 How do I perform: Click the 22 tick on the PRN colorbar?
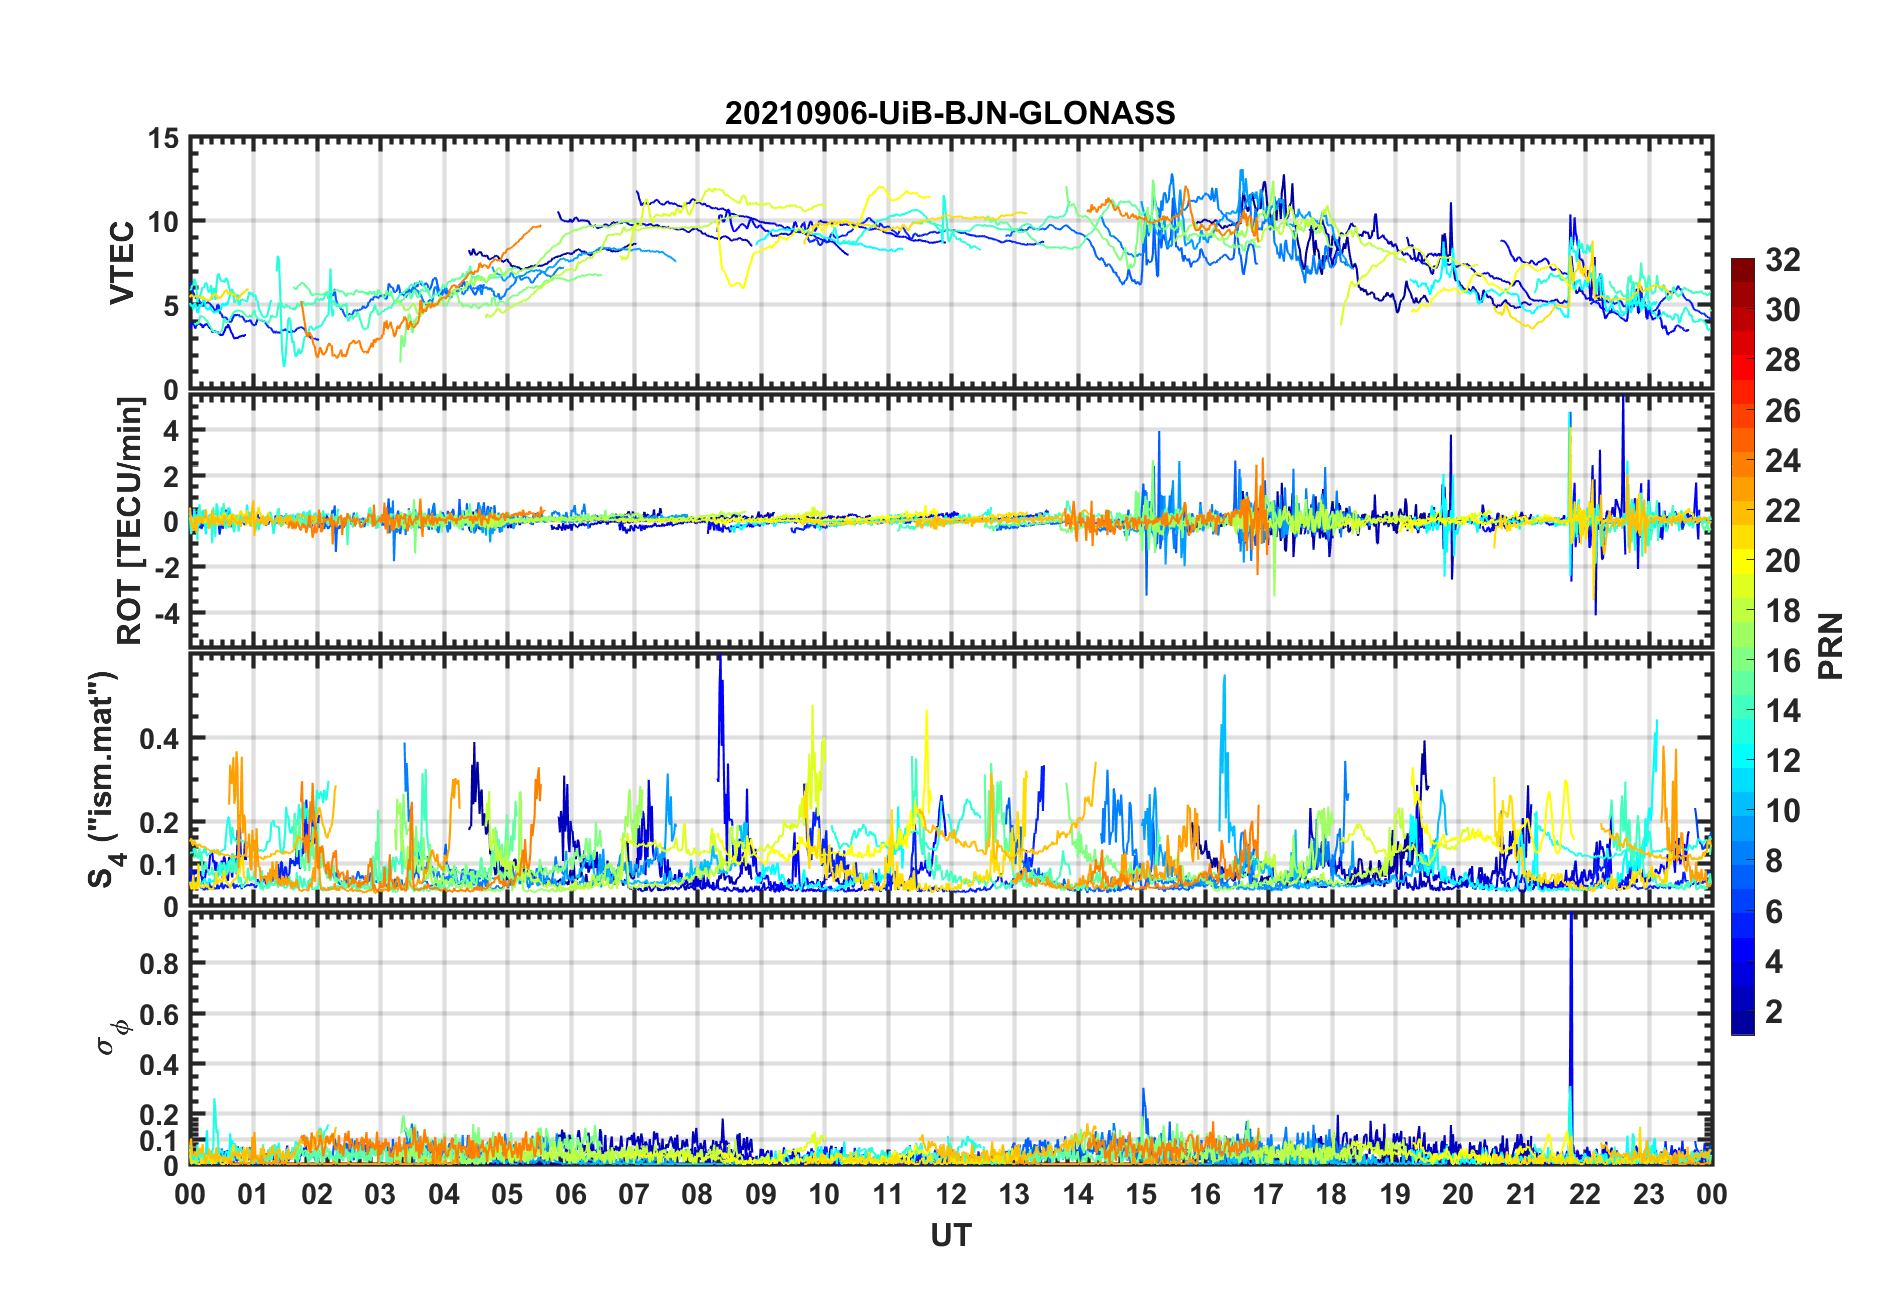[1782, 511]
